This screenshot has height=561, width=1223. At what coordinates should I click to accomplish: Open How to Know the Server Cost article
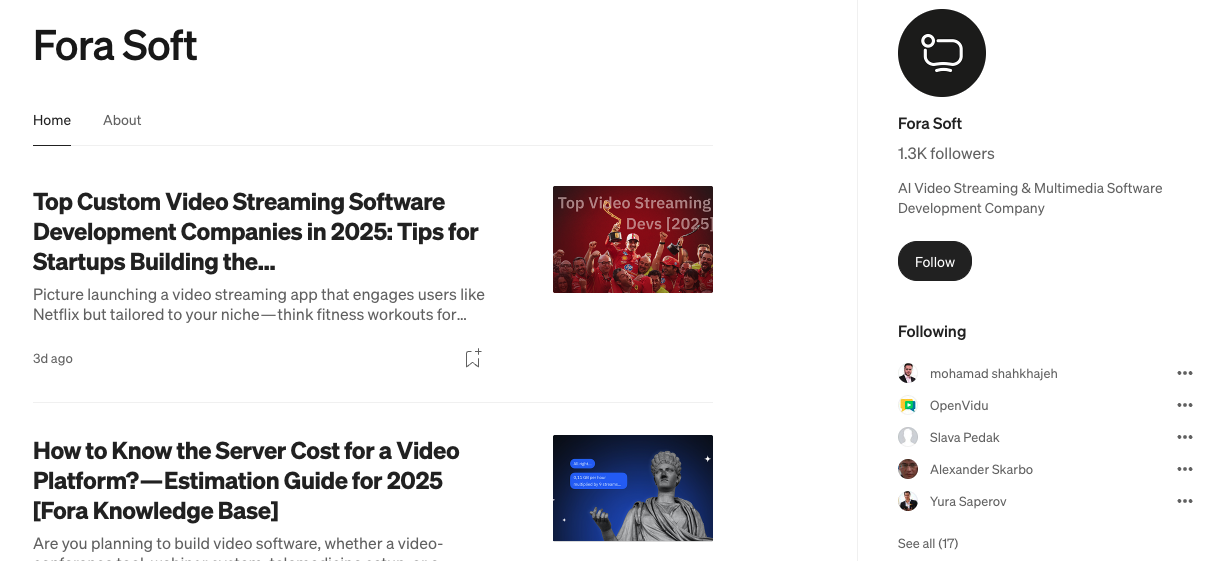248,480
